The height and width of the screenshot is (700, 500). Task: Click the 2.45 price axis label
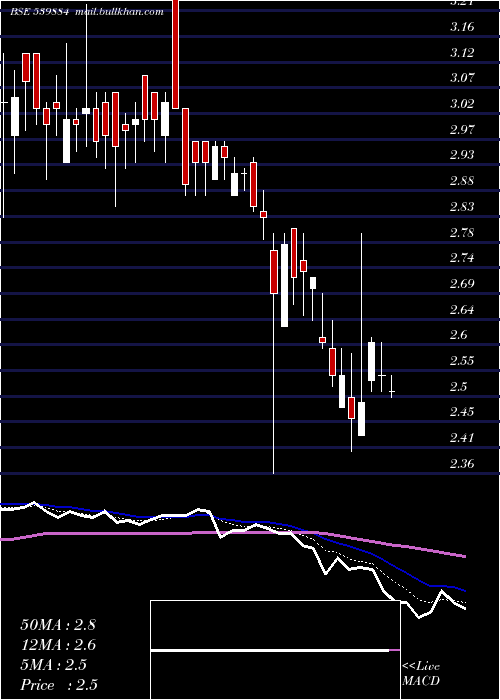pos(462,412)
